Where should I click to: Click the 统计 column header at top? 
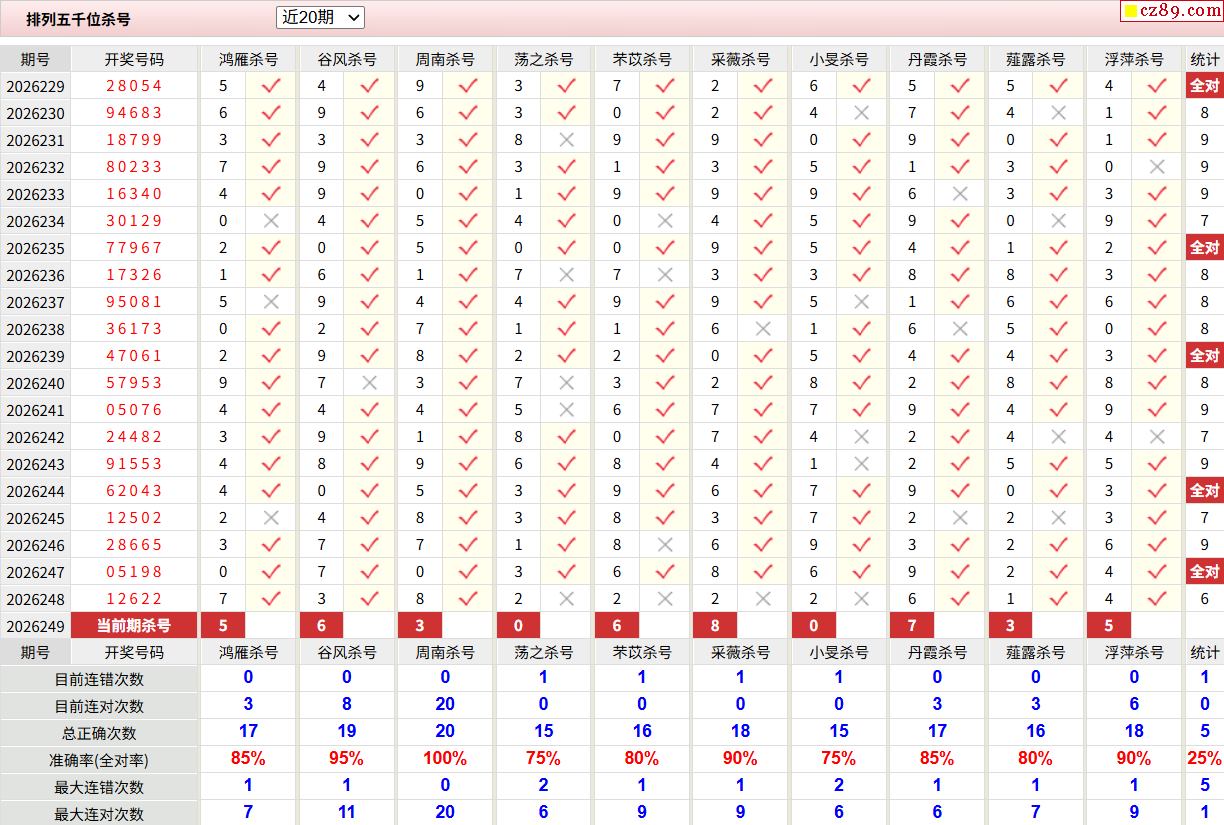(1205, 60)
